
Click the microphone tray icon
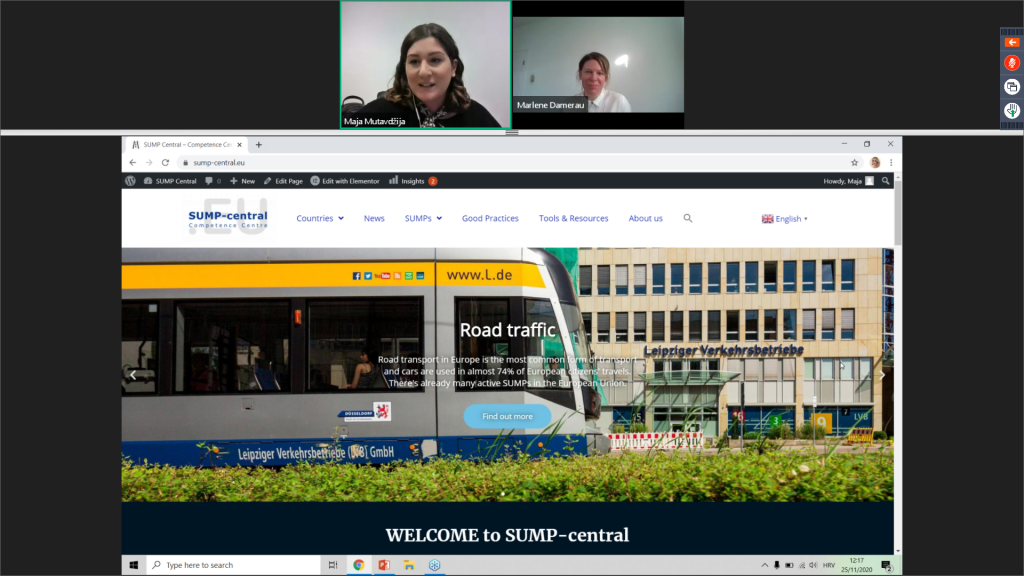pos(776,565)
